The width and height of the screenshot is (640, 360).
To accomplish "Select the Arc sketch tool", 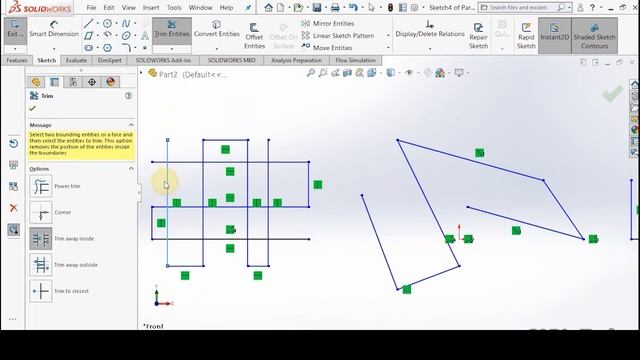I will click(x=107, y=36).
